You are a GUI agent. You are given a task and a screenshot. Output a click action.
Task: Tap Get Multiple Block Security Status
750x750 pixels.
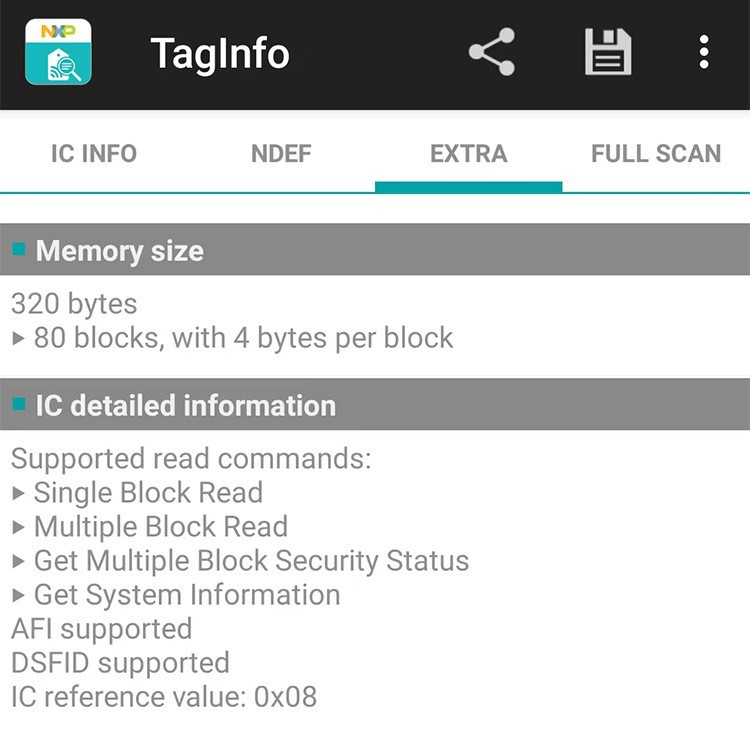[250, 561]
